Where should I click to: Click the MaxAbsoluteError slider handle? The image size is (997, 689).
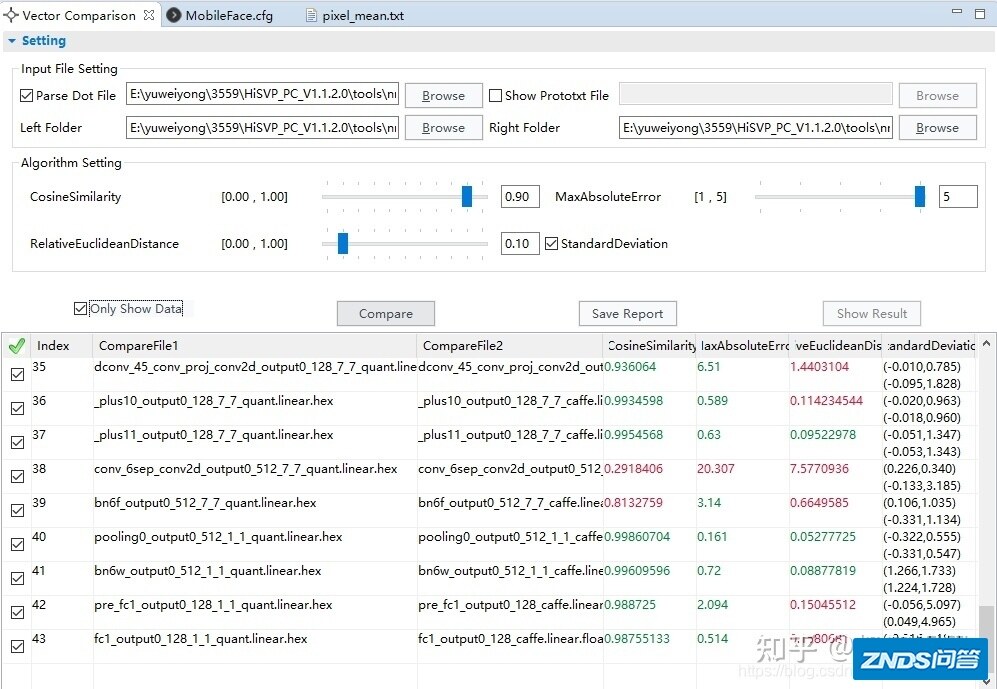(x=919, y=196)
